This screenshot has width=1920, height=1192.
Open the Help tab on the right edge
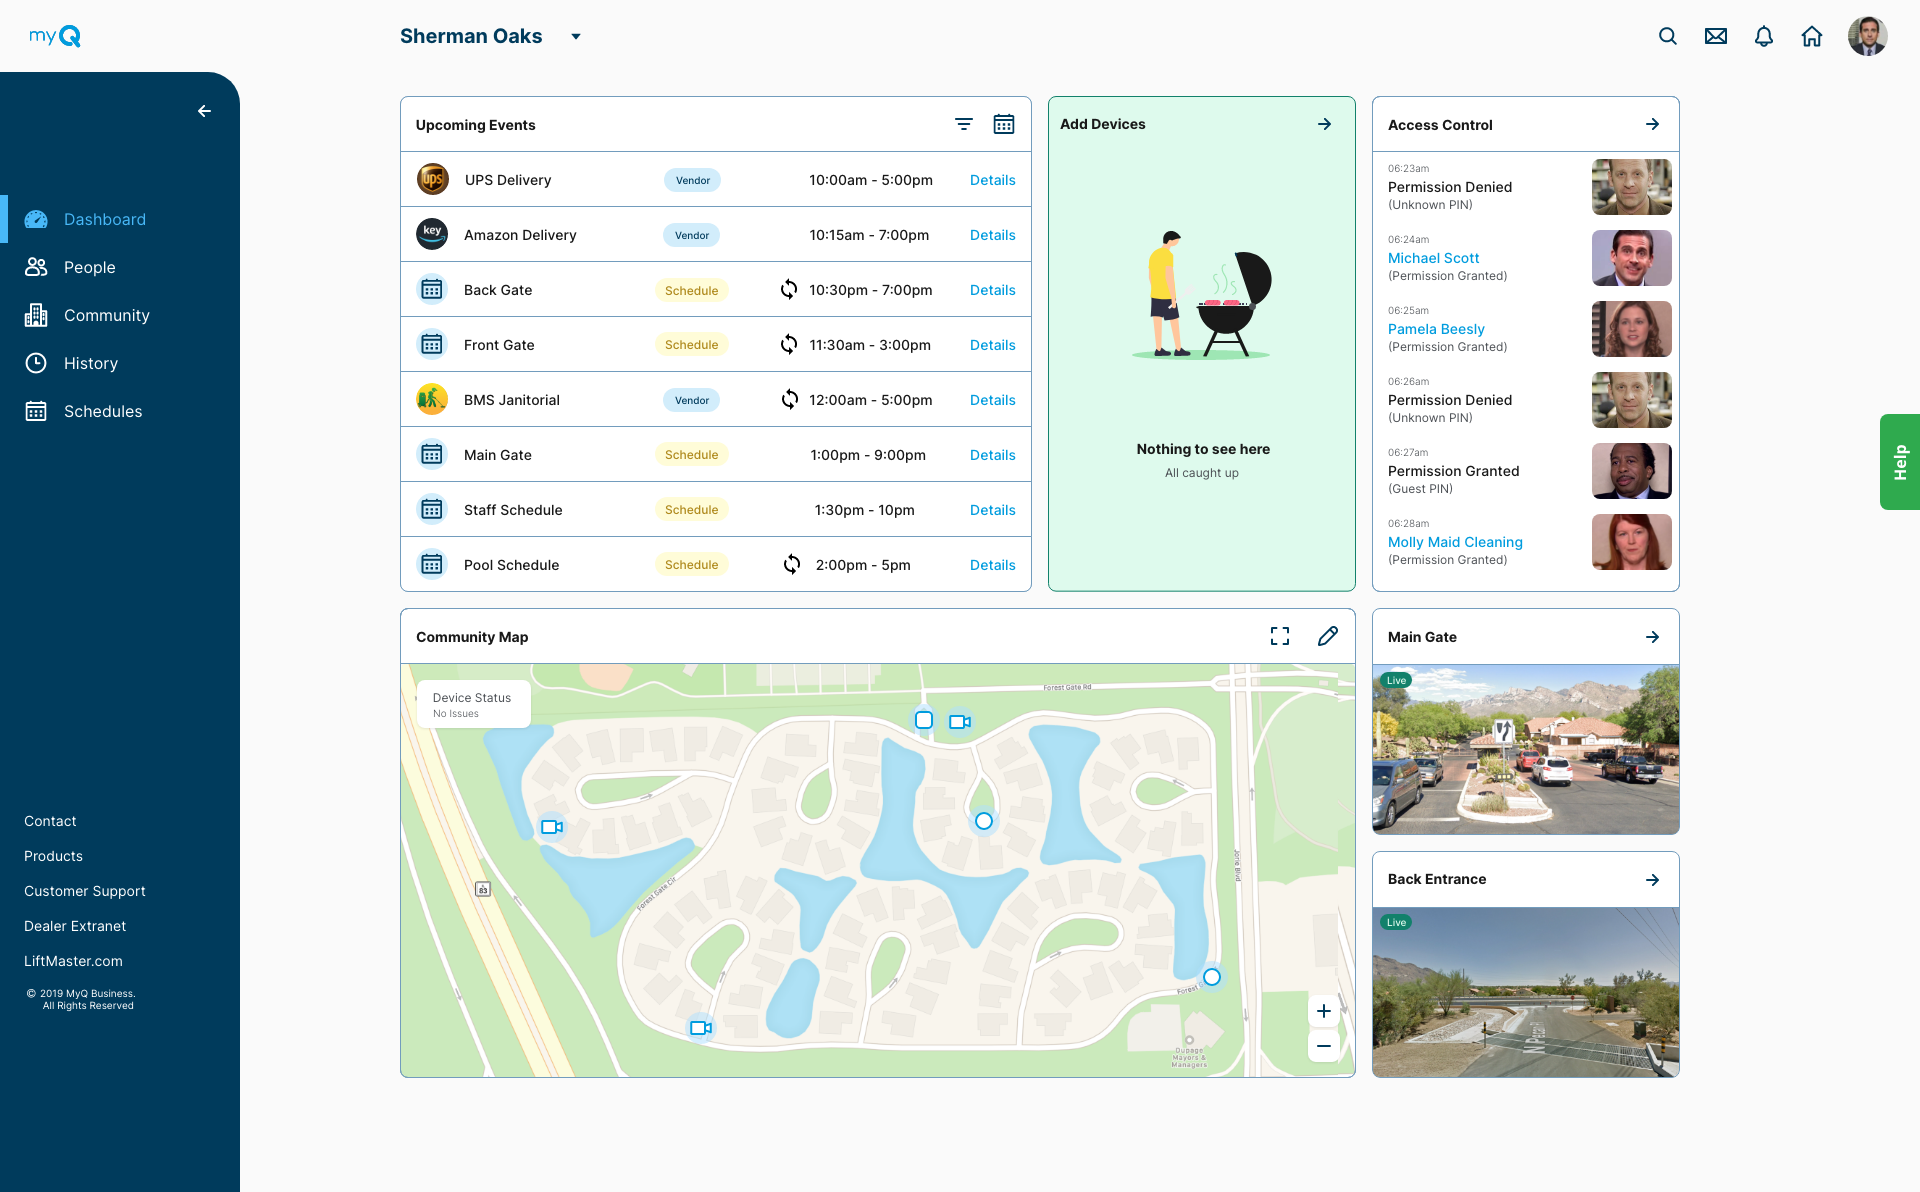click(x=1901, y=461)
